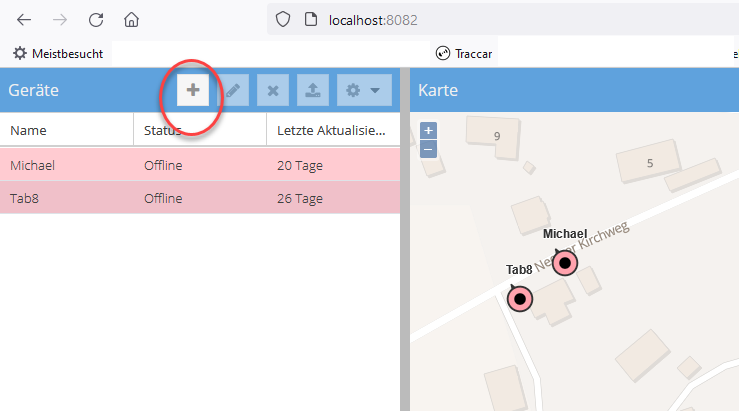Image resolution: width=739 pixels, height=411 pixels.
Task: Sort devices by Name column
Action: [x=66, y=130]
